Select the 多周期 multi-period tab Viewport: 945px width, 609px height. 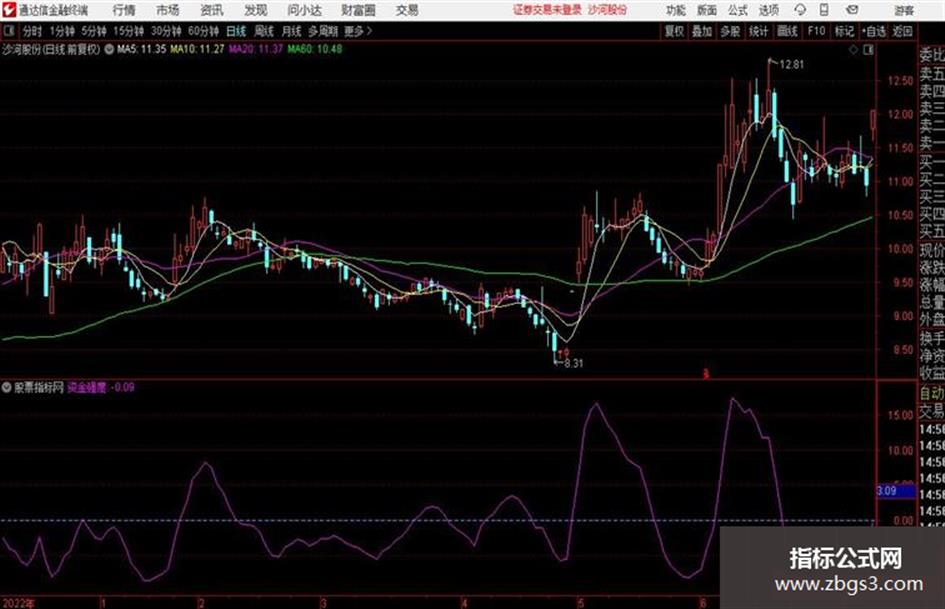tap(323, 31)
